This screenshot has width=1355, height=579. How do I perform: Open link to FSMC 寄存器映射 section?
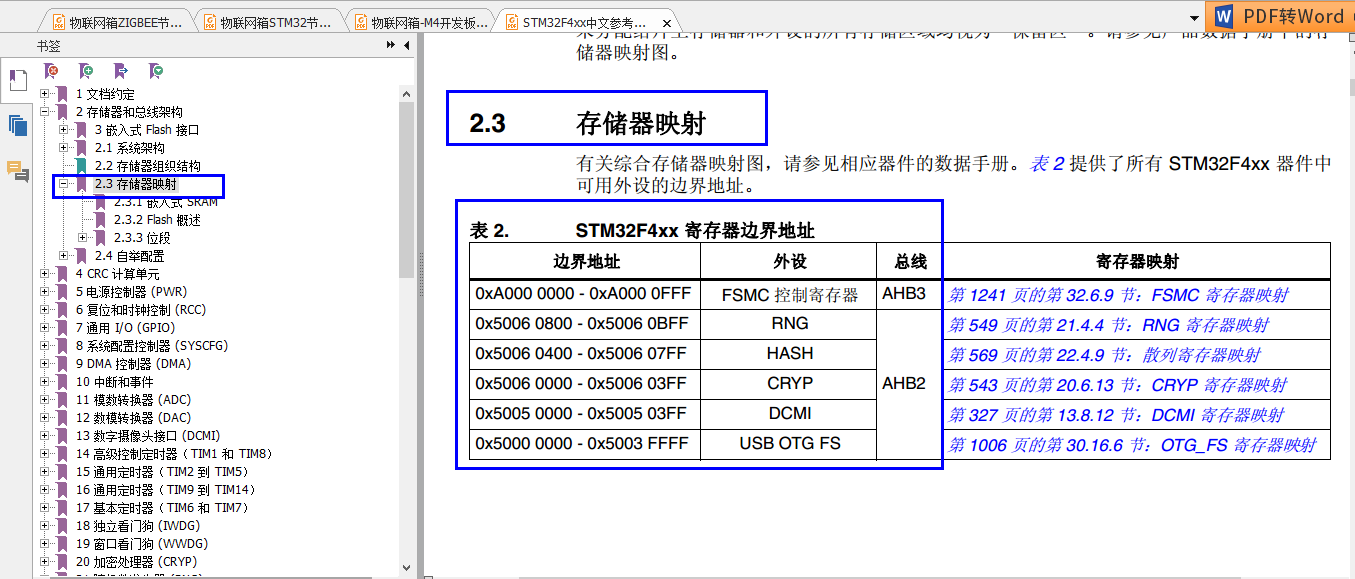click(x=1118, y=295)
